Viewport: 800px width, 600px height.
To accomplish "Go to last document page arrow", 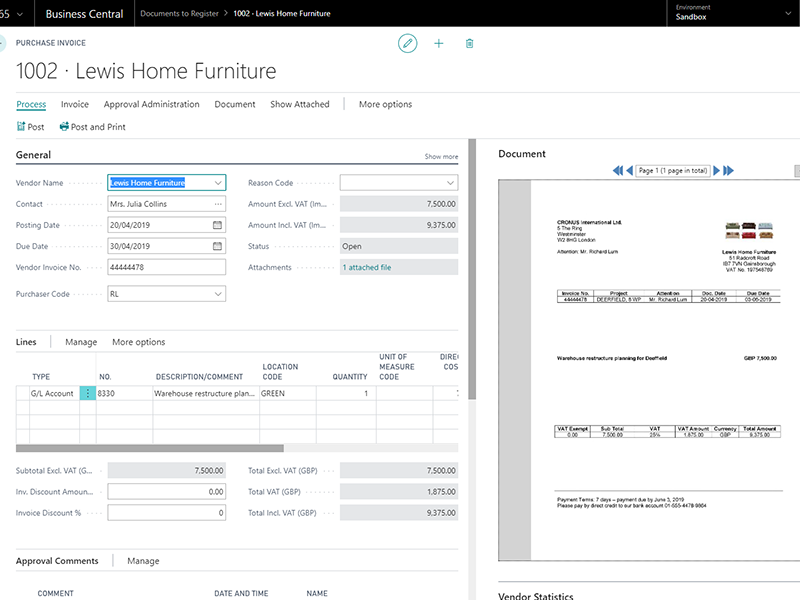I will tap(729, 170).
